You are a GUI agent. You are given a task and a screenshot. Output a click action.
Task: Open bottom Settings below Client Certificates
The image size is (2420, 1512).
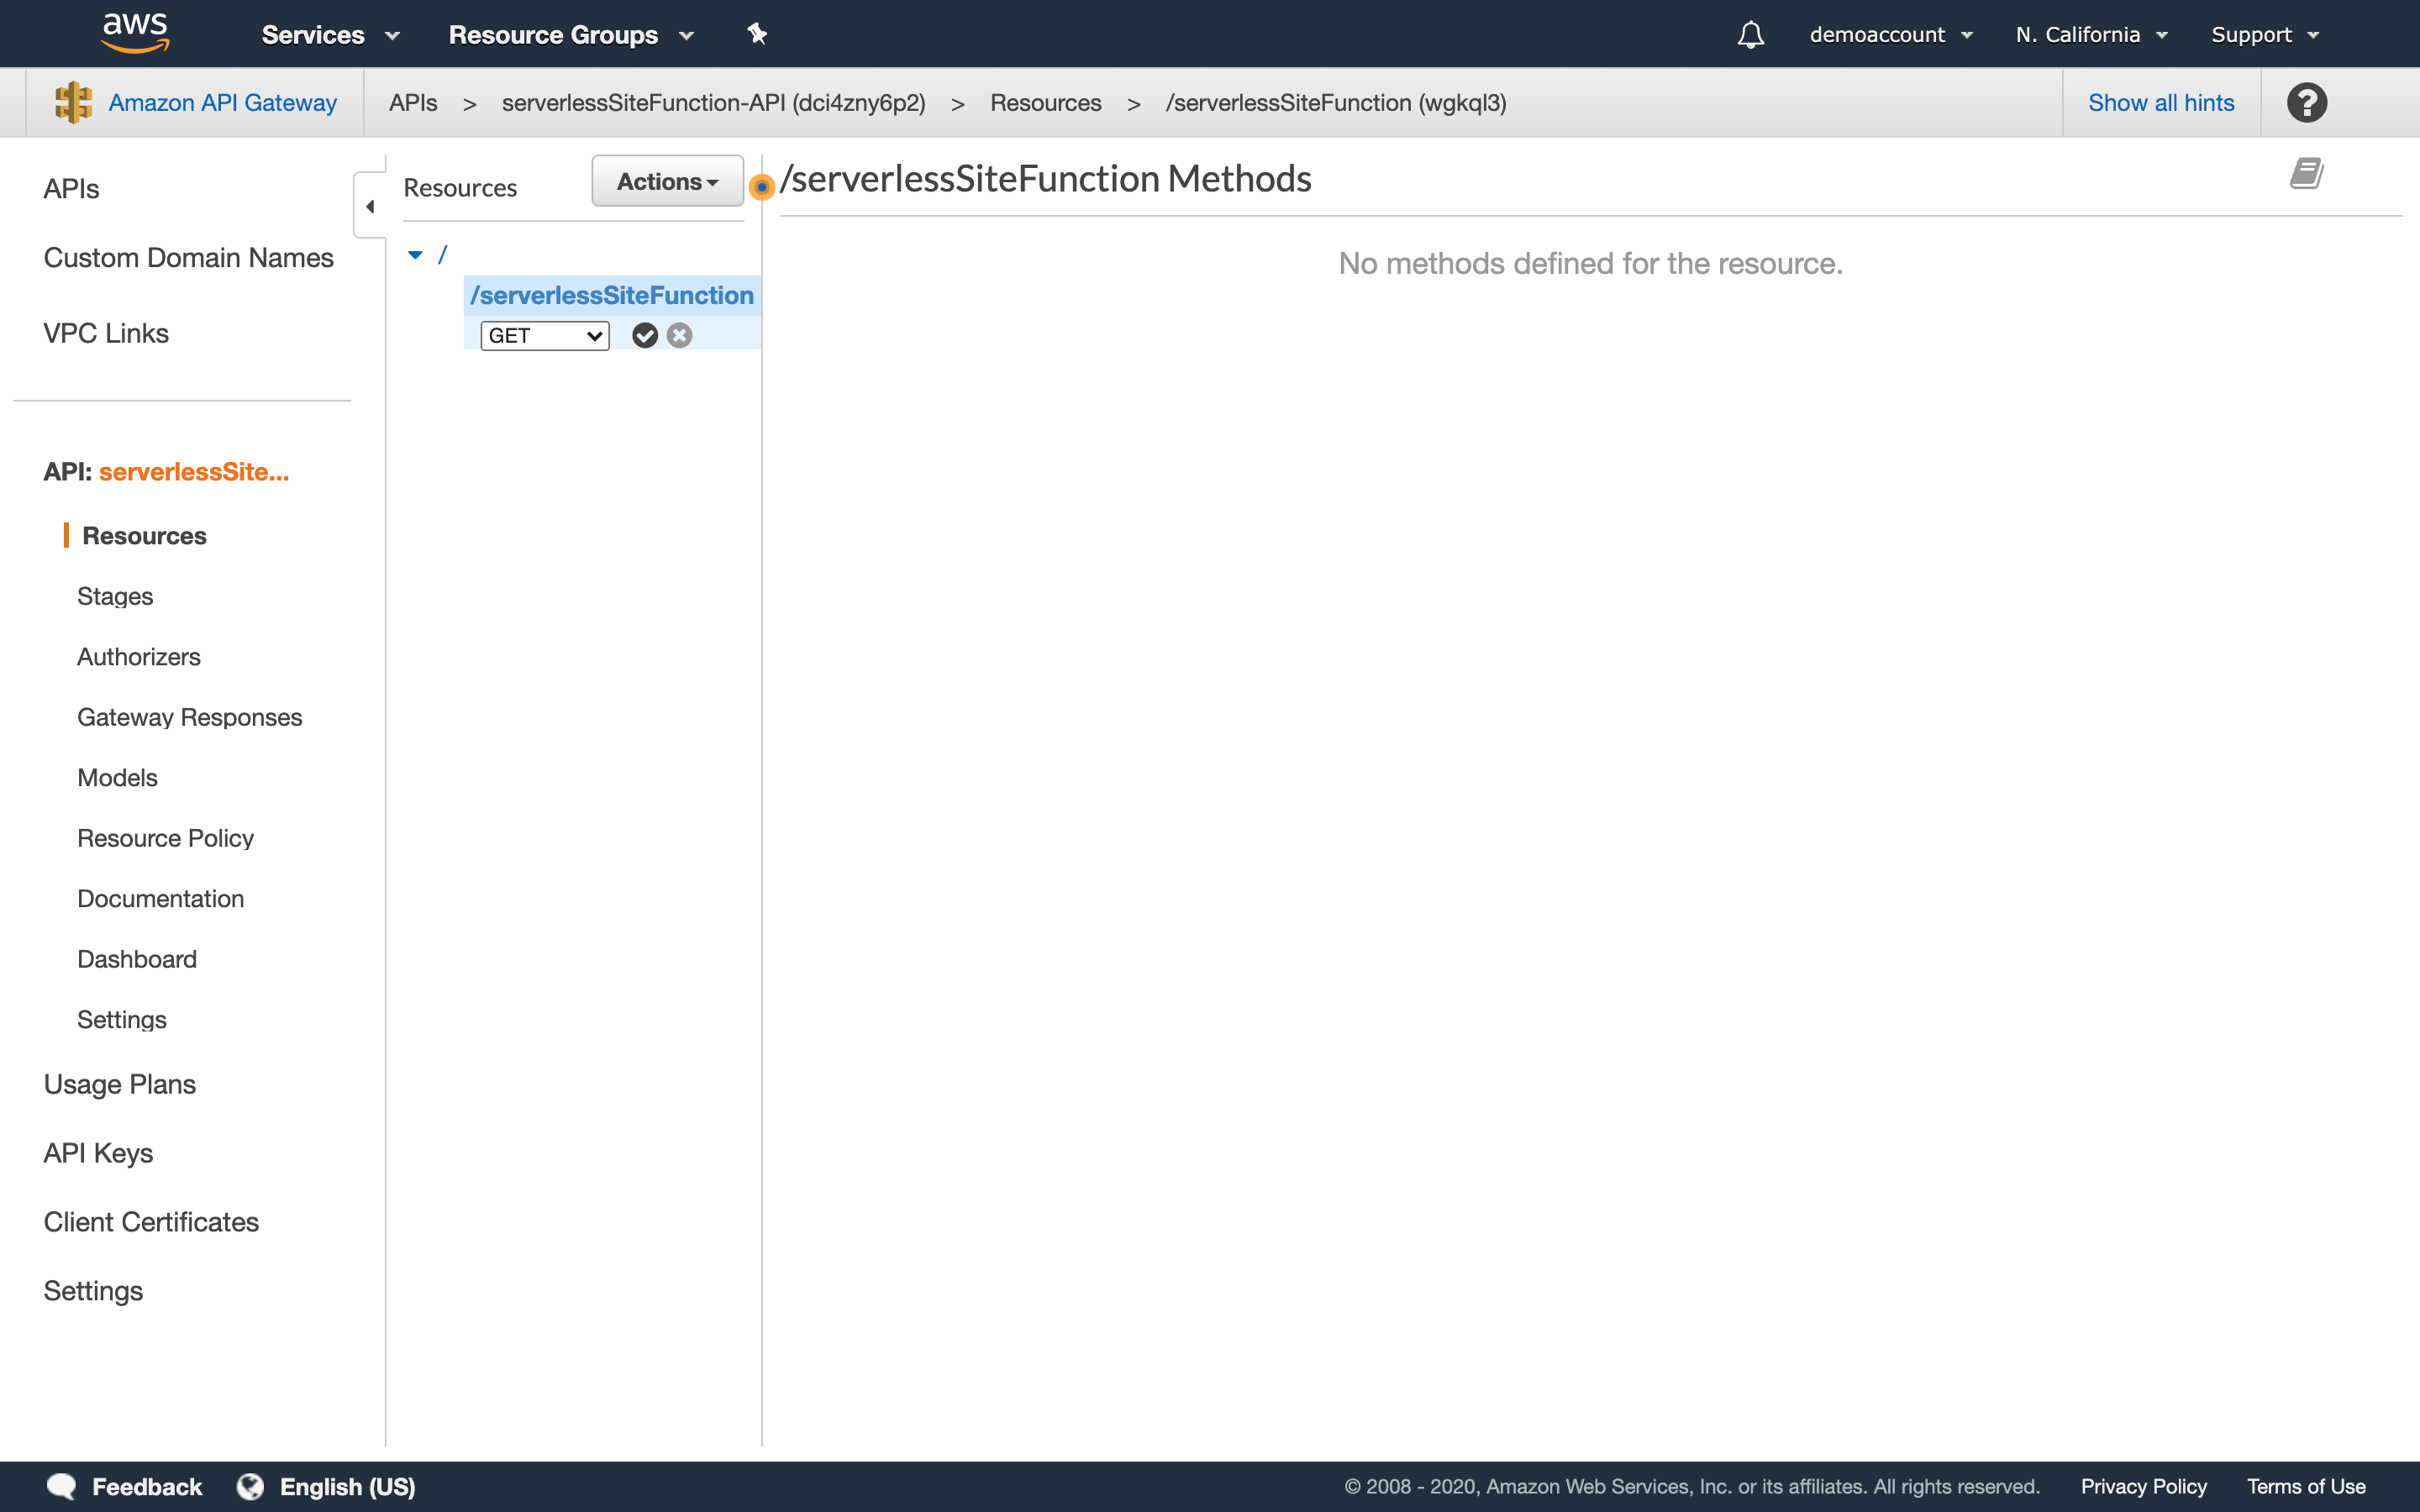93,1291
